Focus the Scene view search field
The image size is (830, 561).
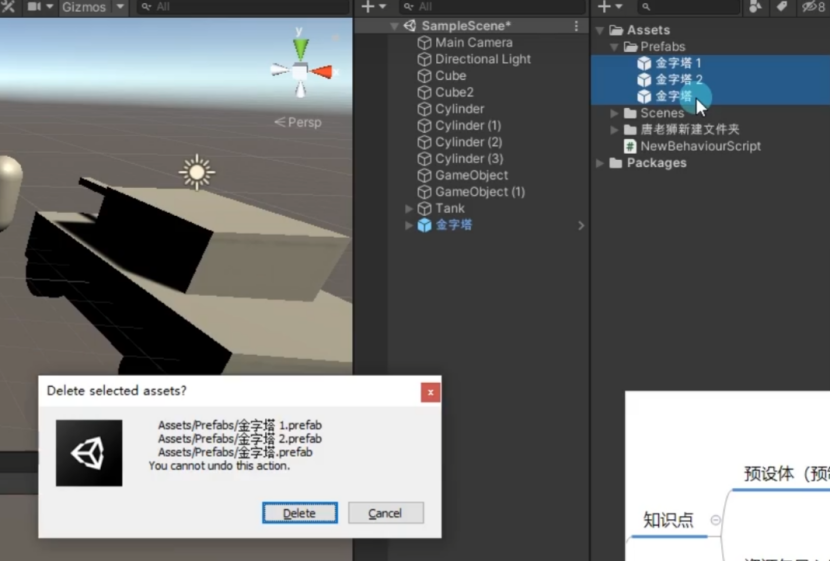[242, 7]
